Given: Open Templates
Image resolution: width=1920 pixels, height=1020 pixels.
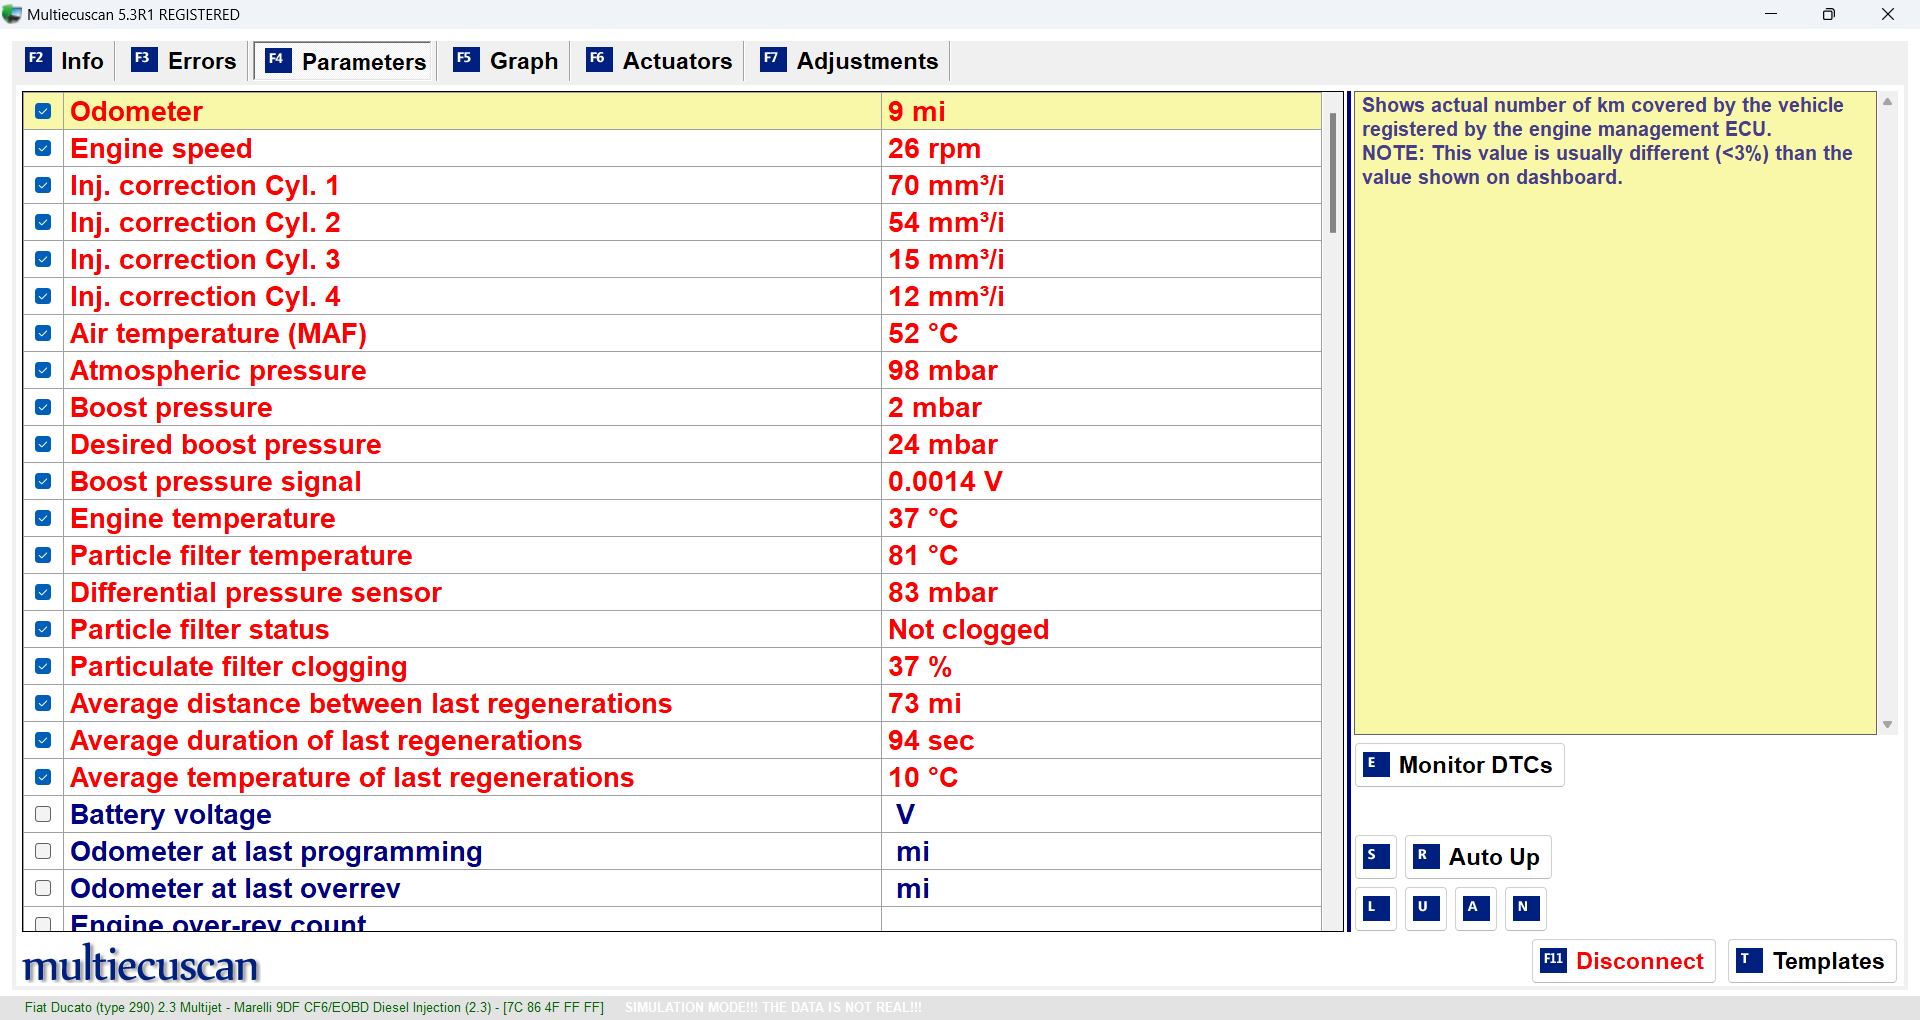Looking at the screenshot, I should click(1811, 961).
